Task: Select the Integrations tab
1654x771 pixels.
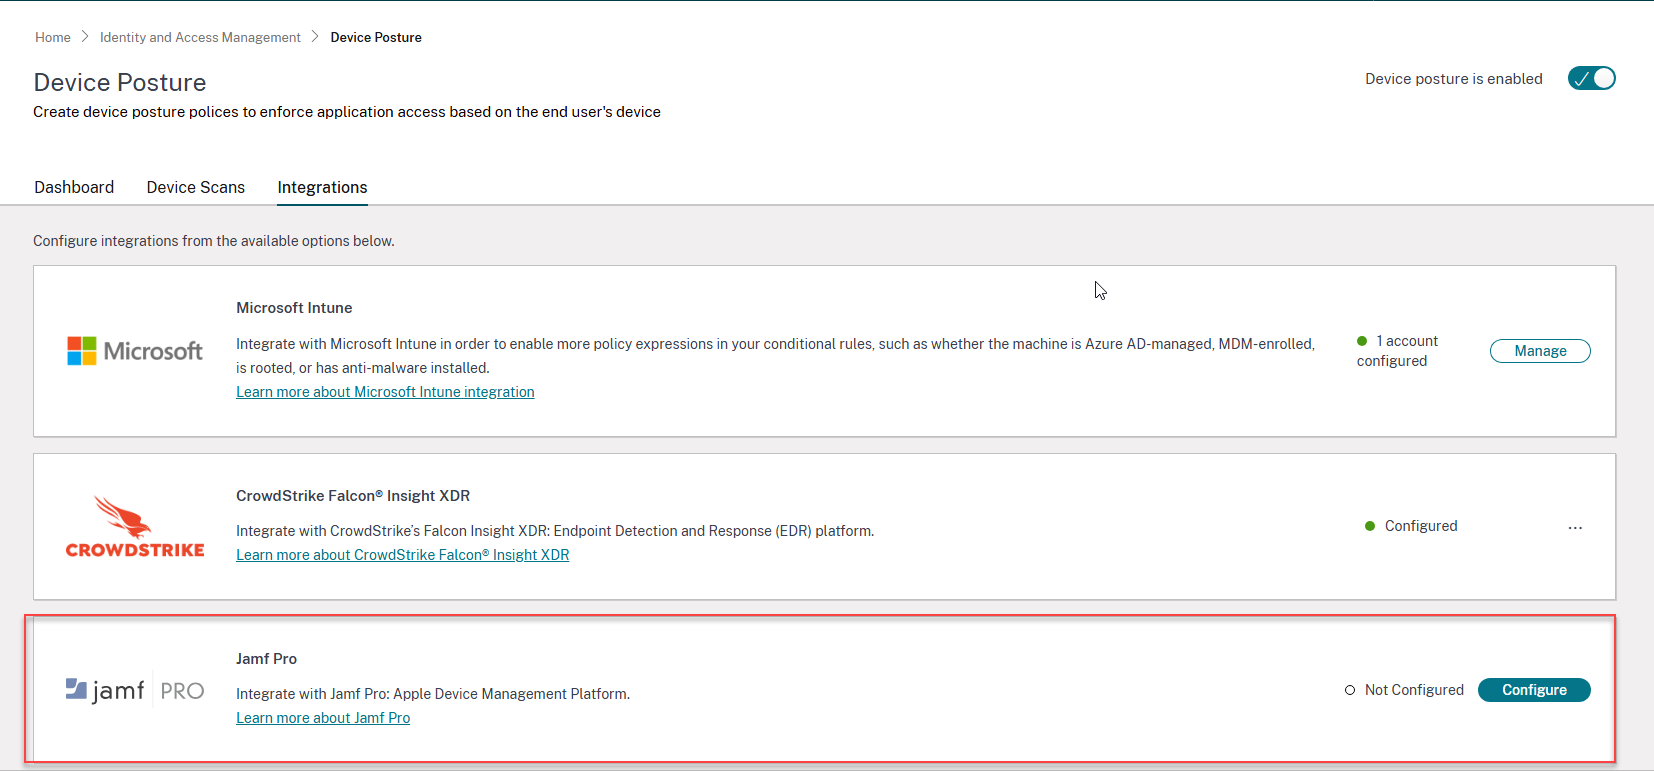Action: [x=322, y=187]
